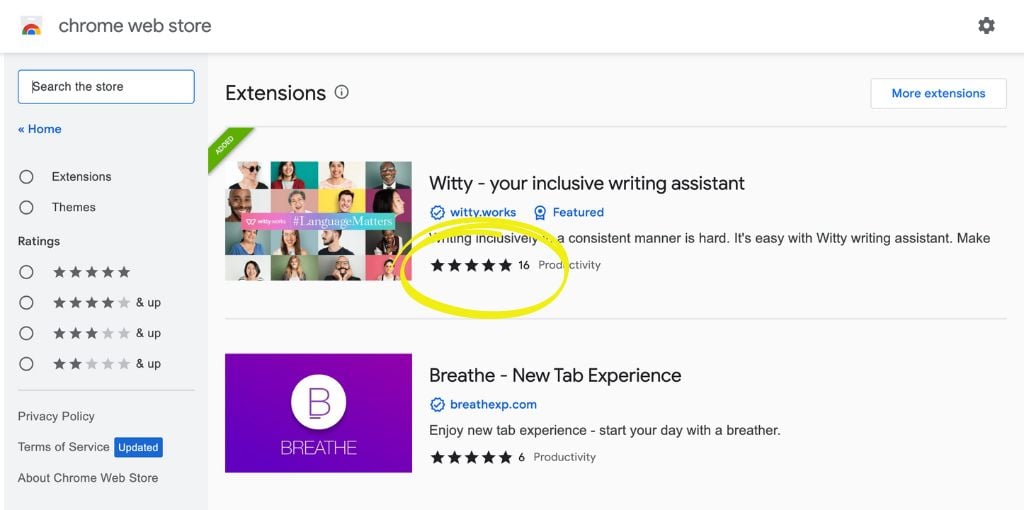Go back via the Home link
This screenshot has height=510, width=1024.
(40, 129)
